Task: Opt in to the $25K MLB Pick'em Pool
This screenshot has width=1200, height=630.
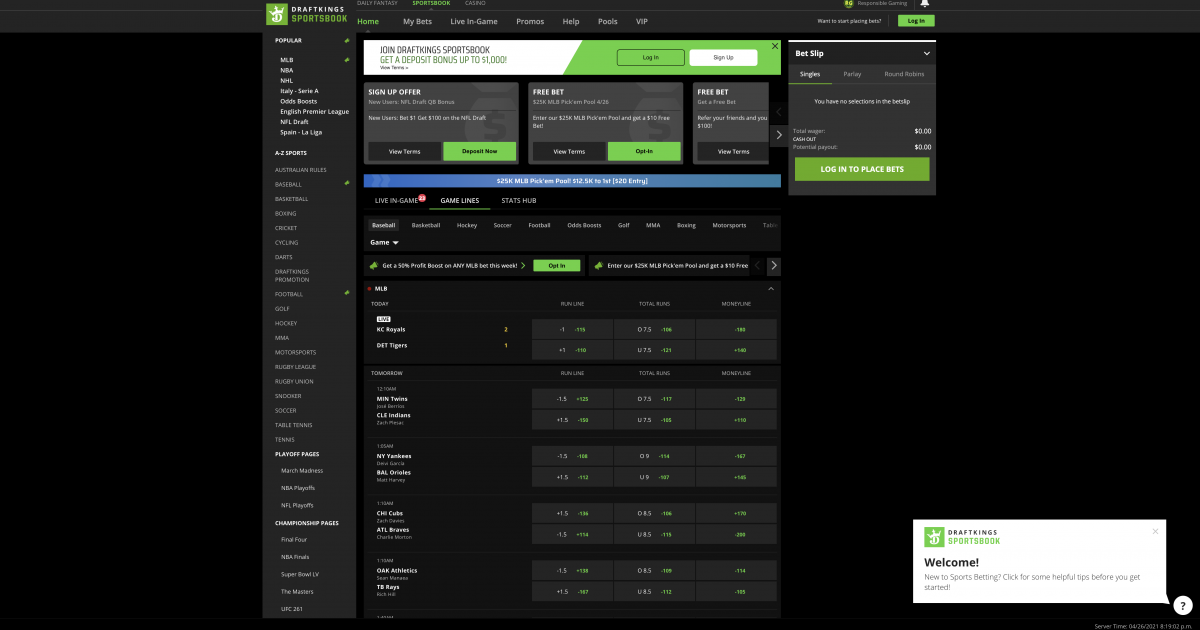Action: click(x=643, y=151)
